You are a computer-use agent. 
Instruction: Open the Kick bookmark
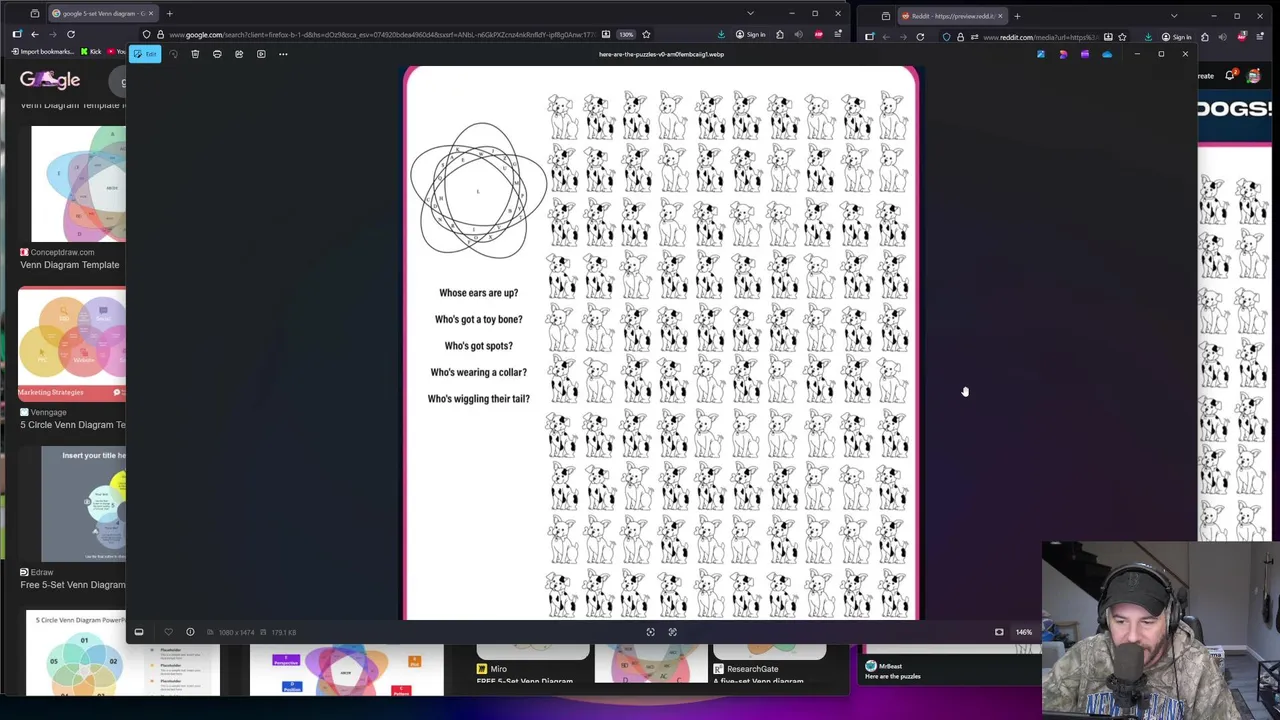[x=91, y=52]
